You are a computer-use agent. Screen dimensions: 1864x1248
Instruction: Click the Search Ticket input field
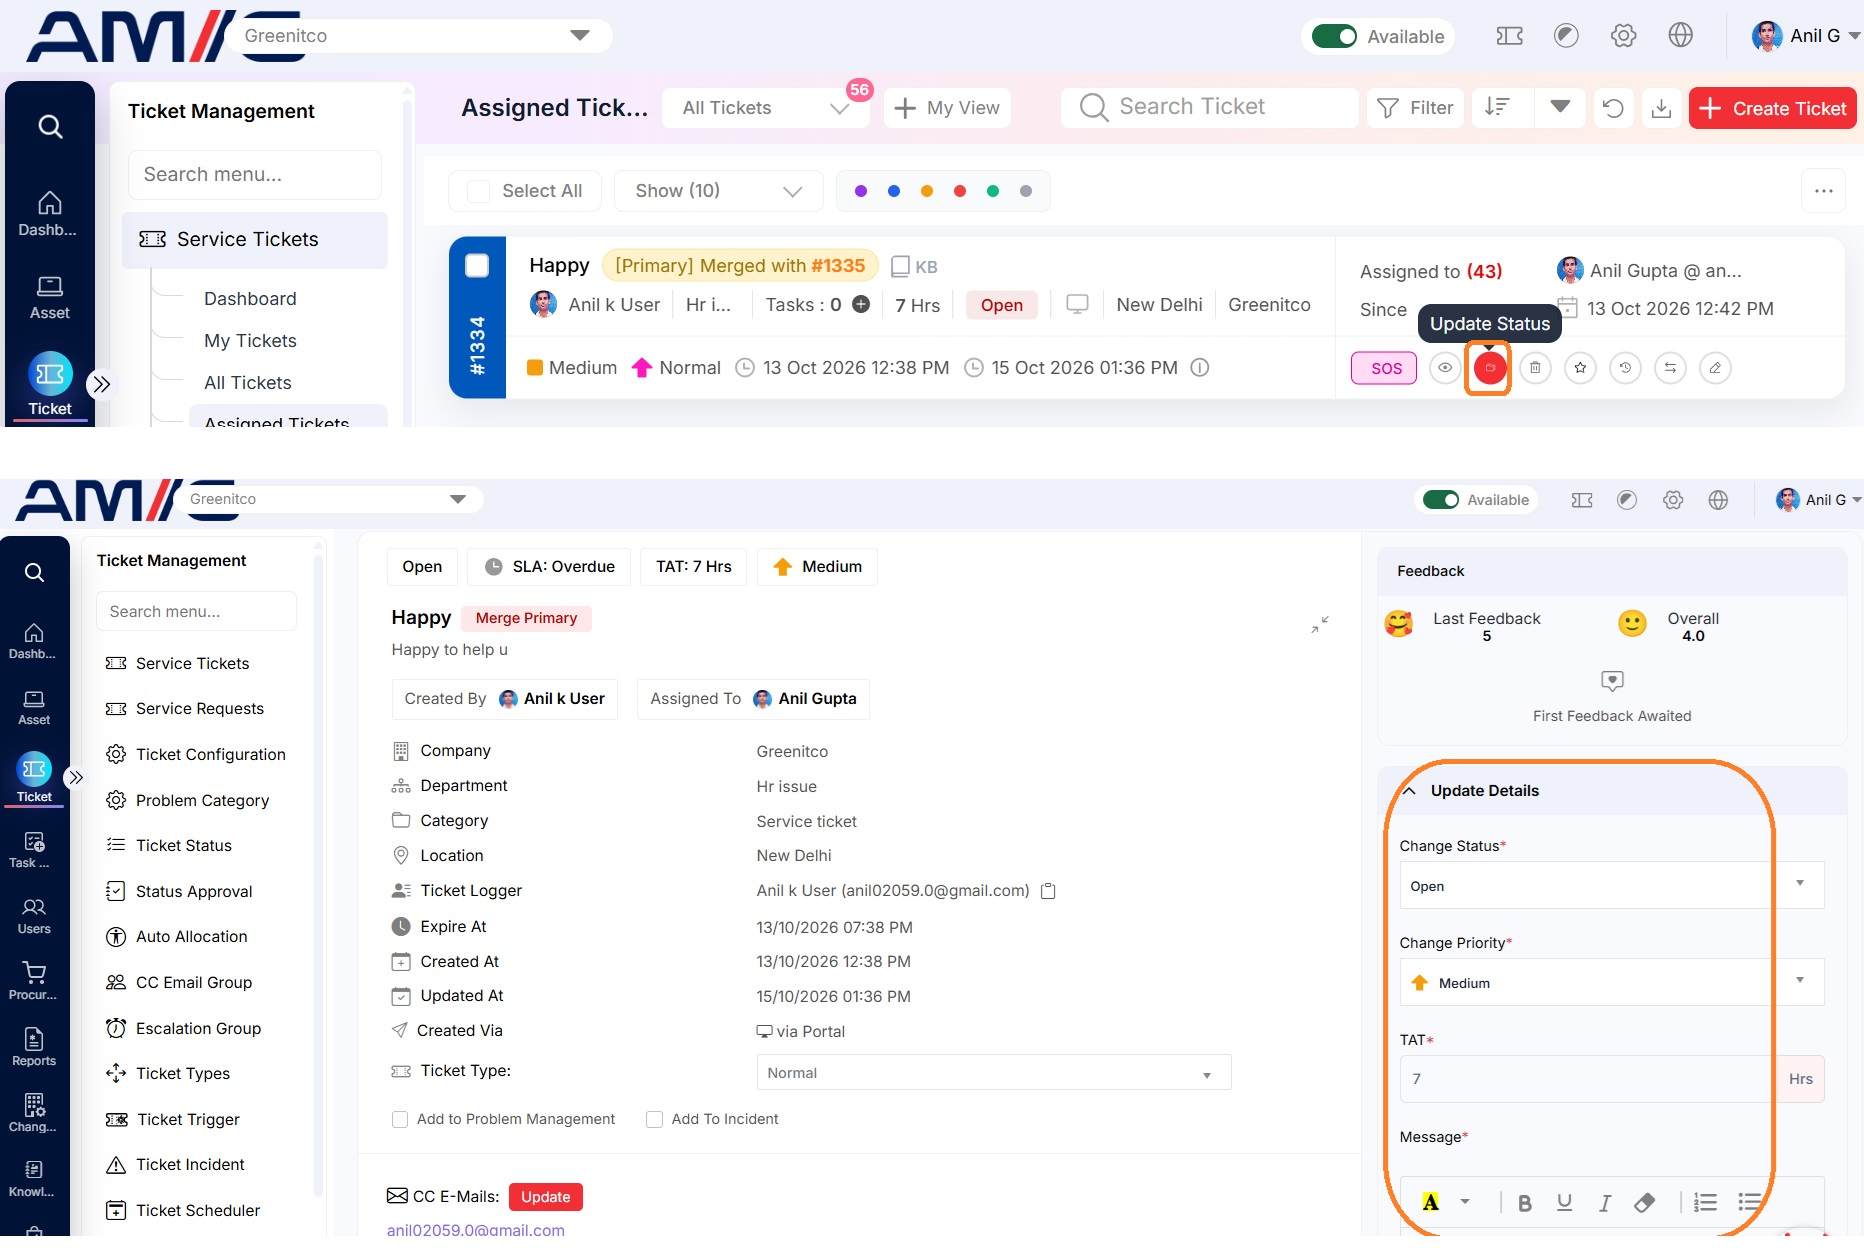pos(1210,107)
